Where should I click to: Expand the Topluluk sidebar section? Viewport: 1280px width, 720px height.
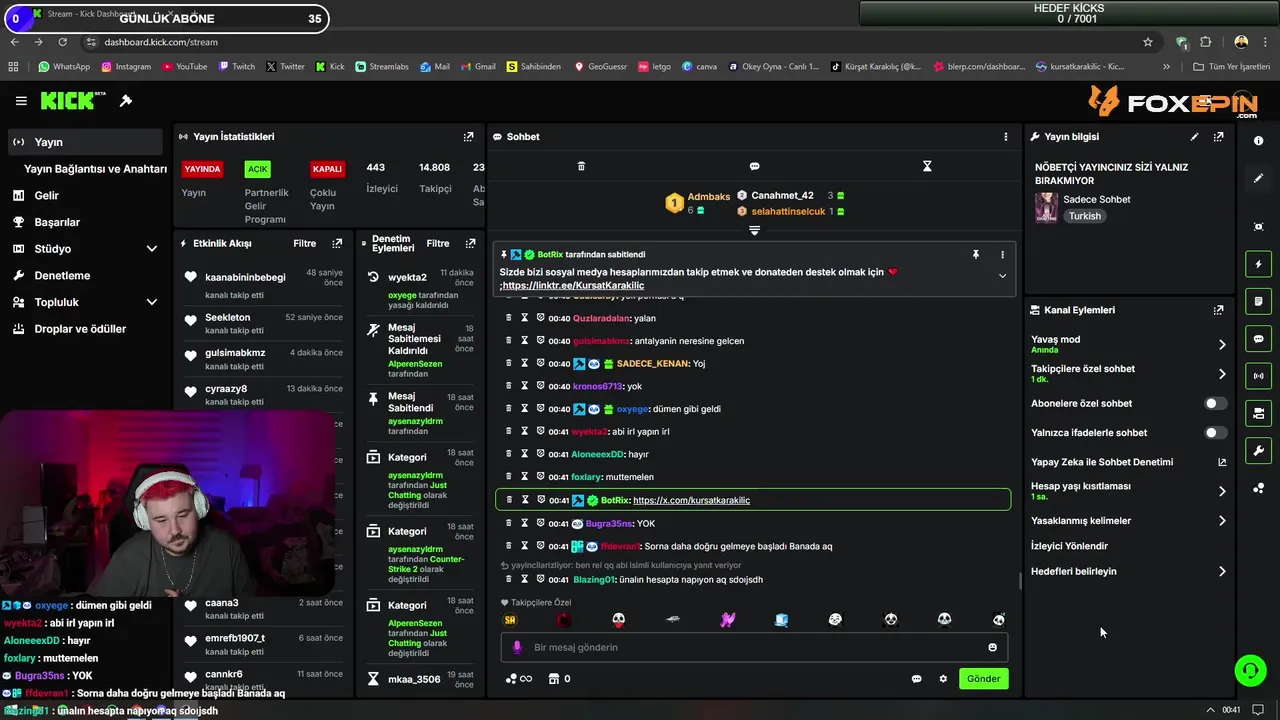click(x=152, y=302)
